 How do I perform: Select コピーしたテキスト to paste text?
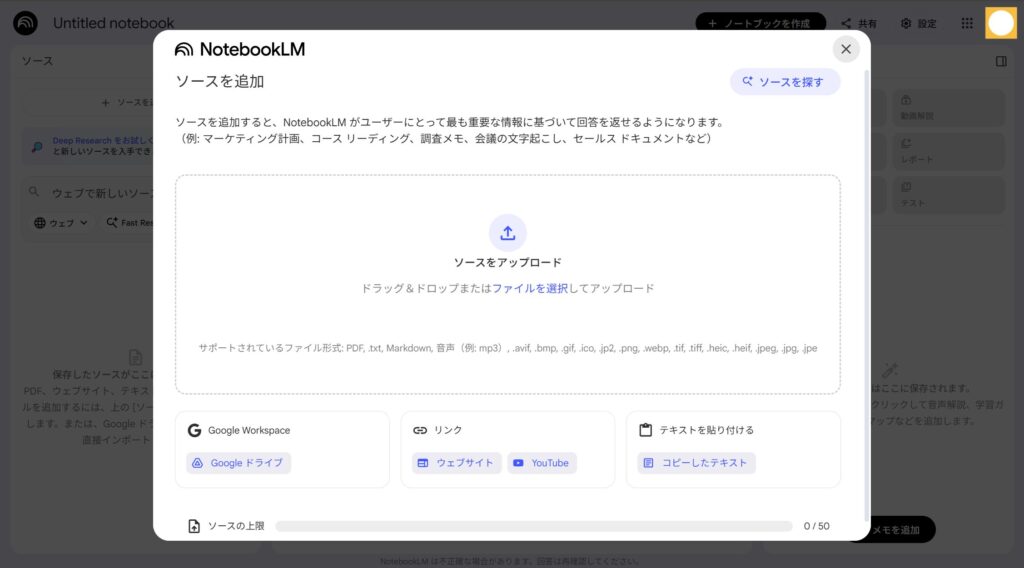click(x=696, y=463)
